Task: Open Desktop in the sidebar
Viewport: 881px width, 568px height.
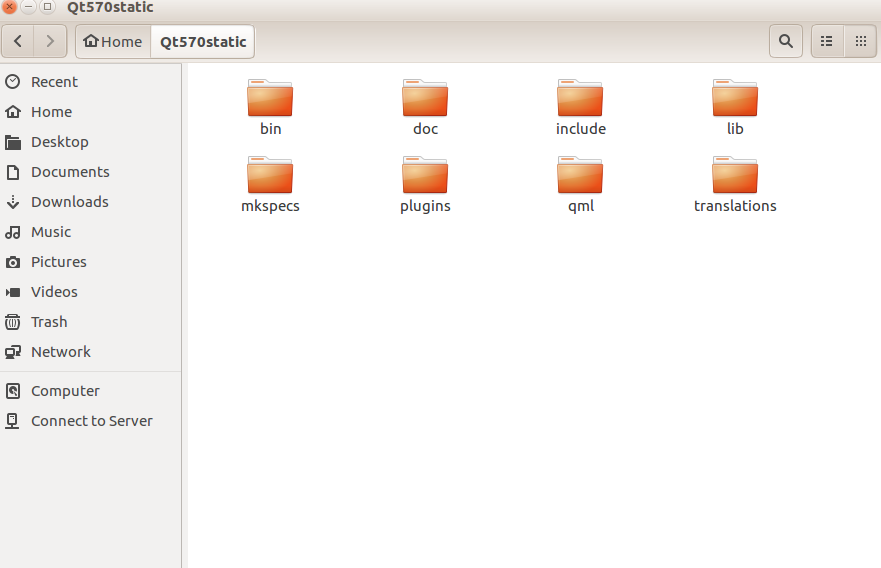Action: point(90,142)
